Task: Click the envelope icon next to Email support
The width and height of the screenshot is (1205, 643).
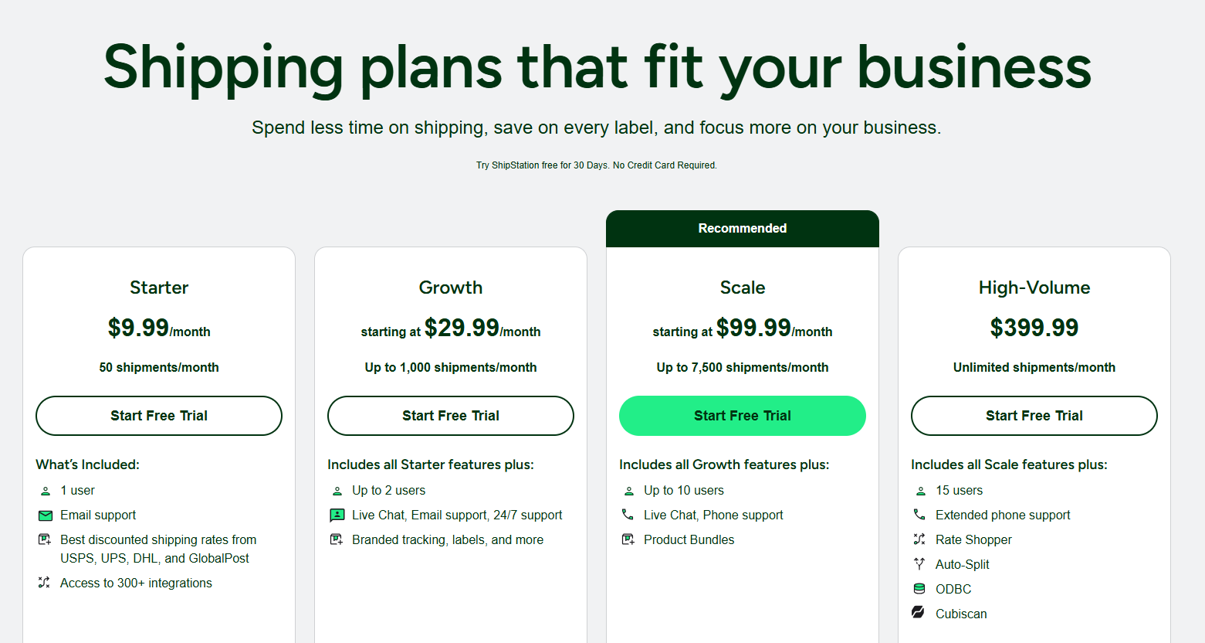Action: 45,515
